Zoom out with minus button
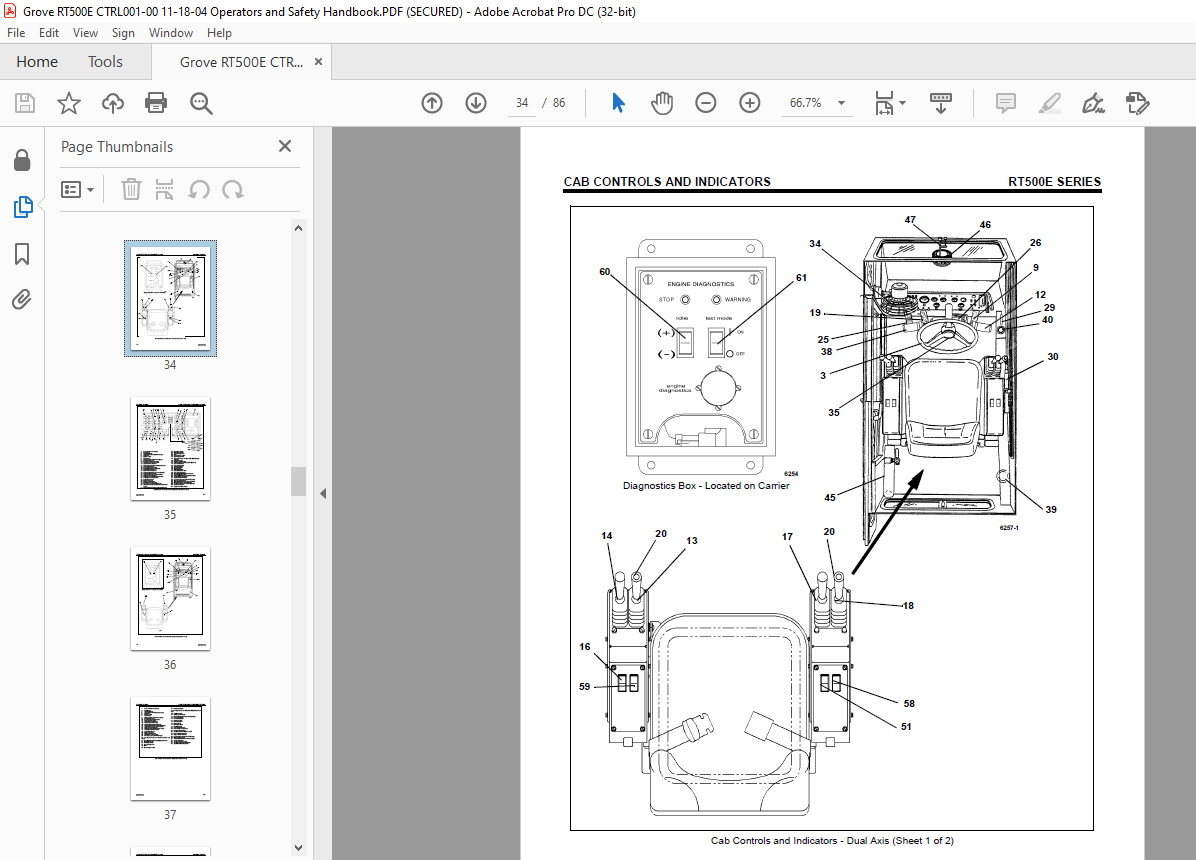 [x=706, y=103]
